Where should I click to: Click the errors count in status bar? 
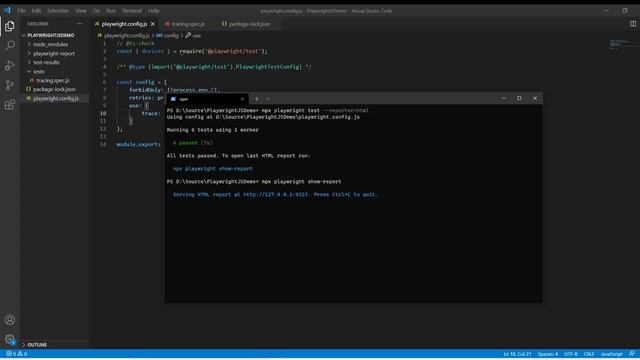[11, 354]
